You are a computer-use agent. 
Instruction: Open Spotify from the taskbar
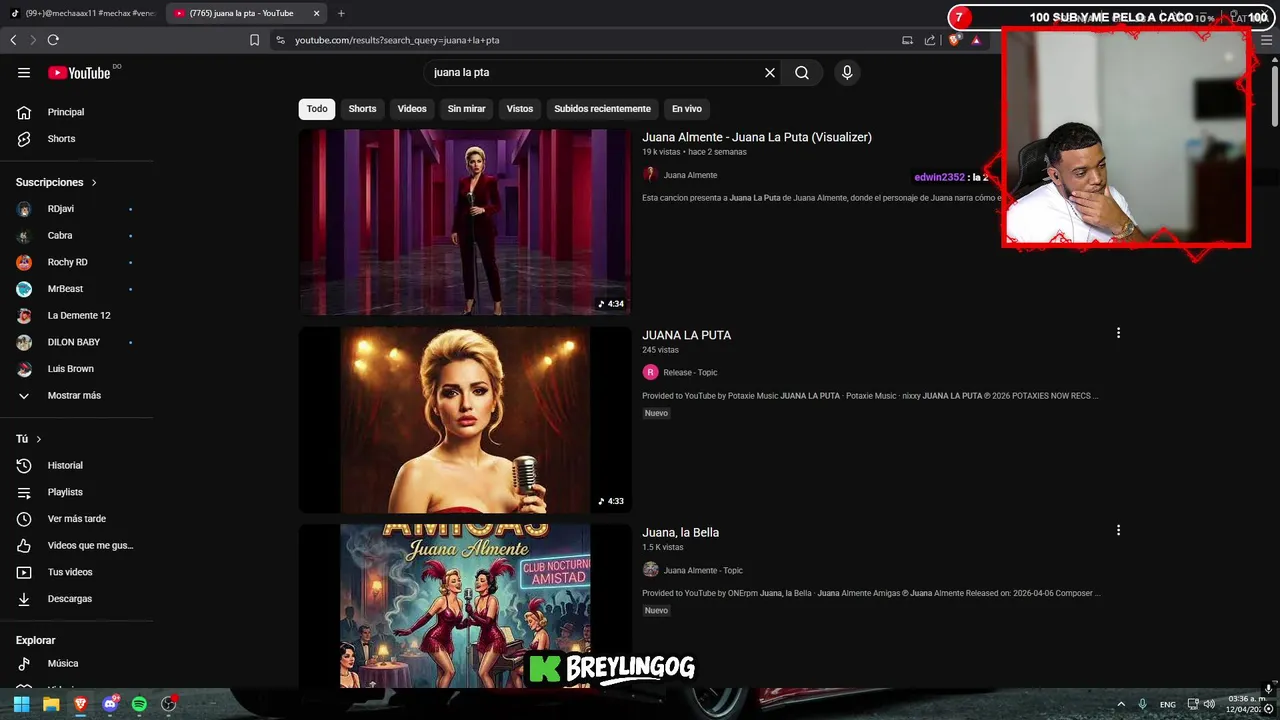(139, 704)
